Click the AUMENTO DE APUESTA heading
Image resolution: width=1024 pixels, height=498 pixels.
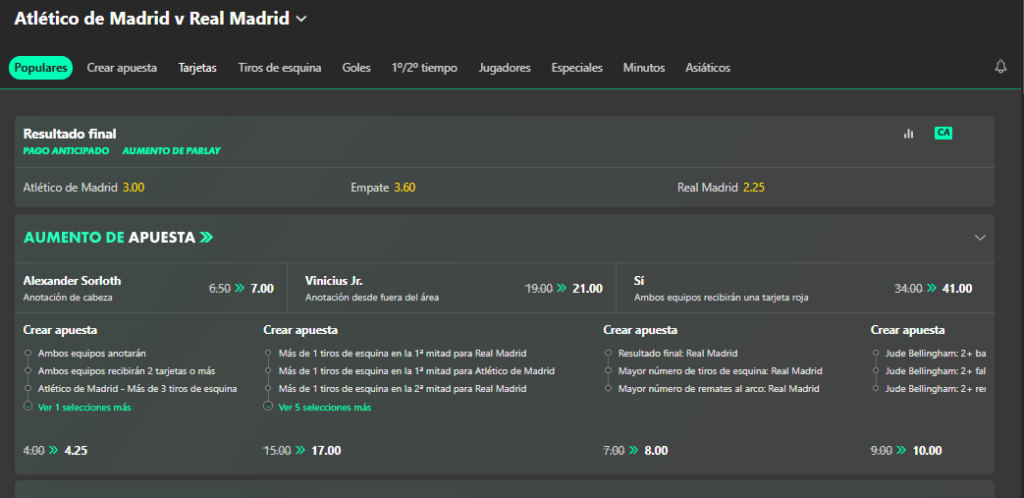118,238
